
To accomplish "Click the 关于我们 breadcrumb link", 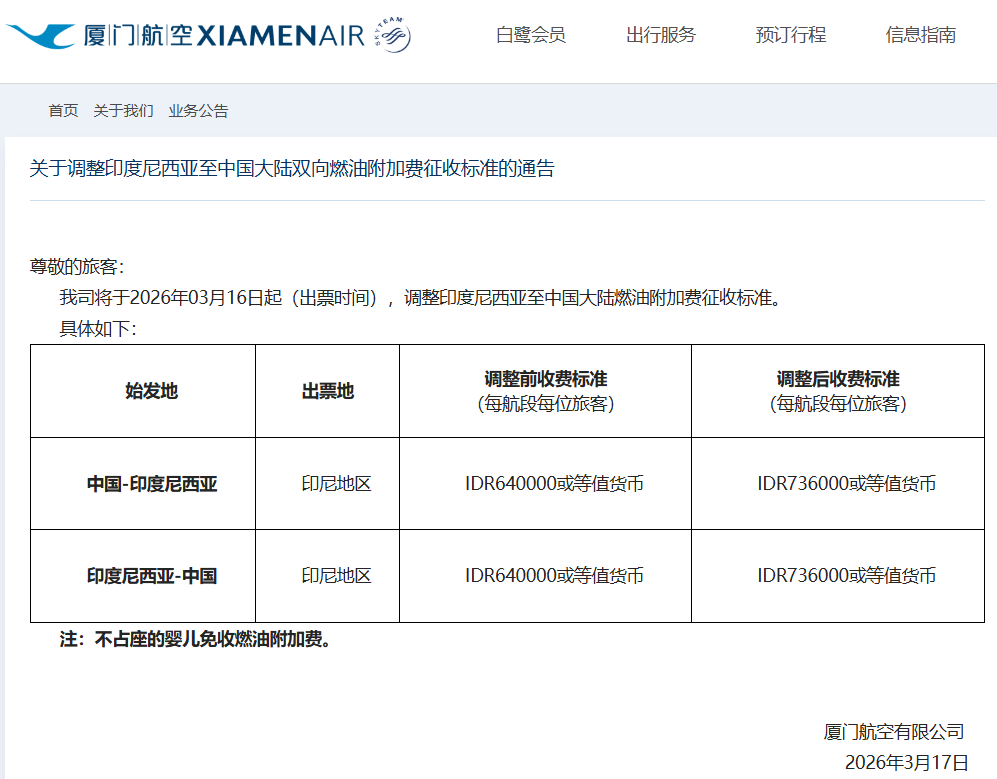I will click(x=123, y=111).
